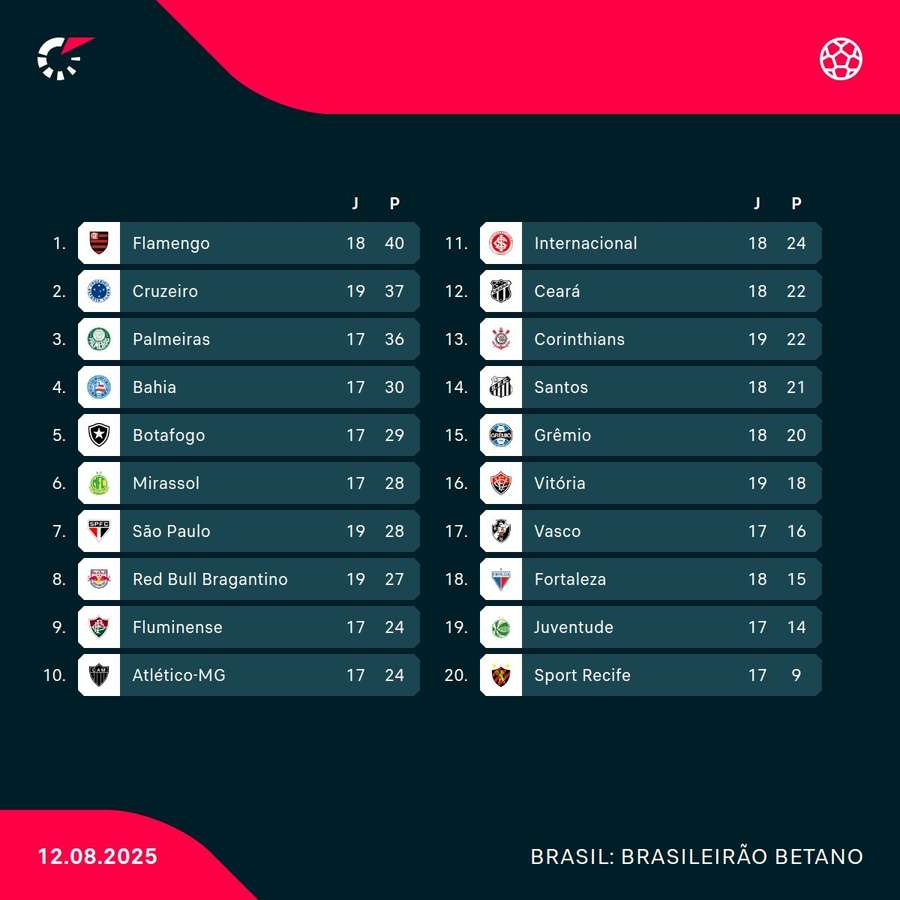
Task: Select the Red Bull Bragantino logo
Action: pyautogui.click(x=99, y=579)
